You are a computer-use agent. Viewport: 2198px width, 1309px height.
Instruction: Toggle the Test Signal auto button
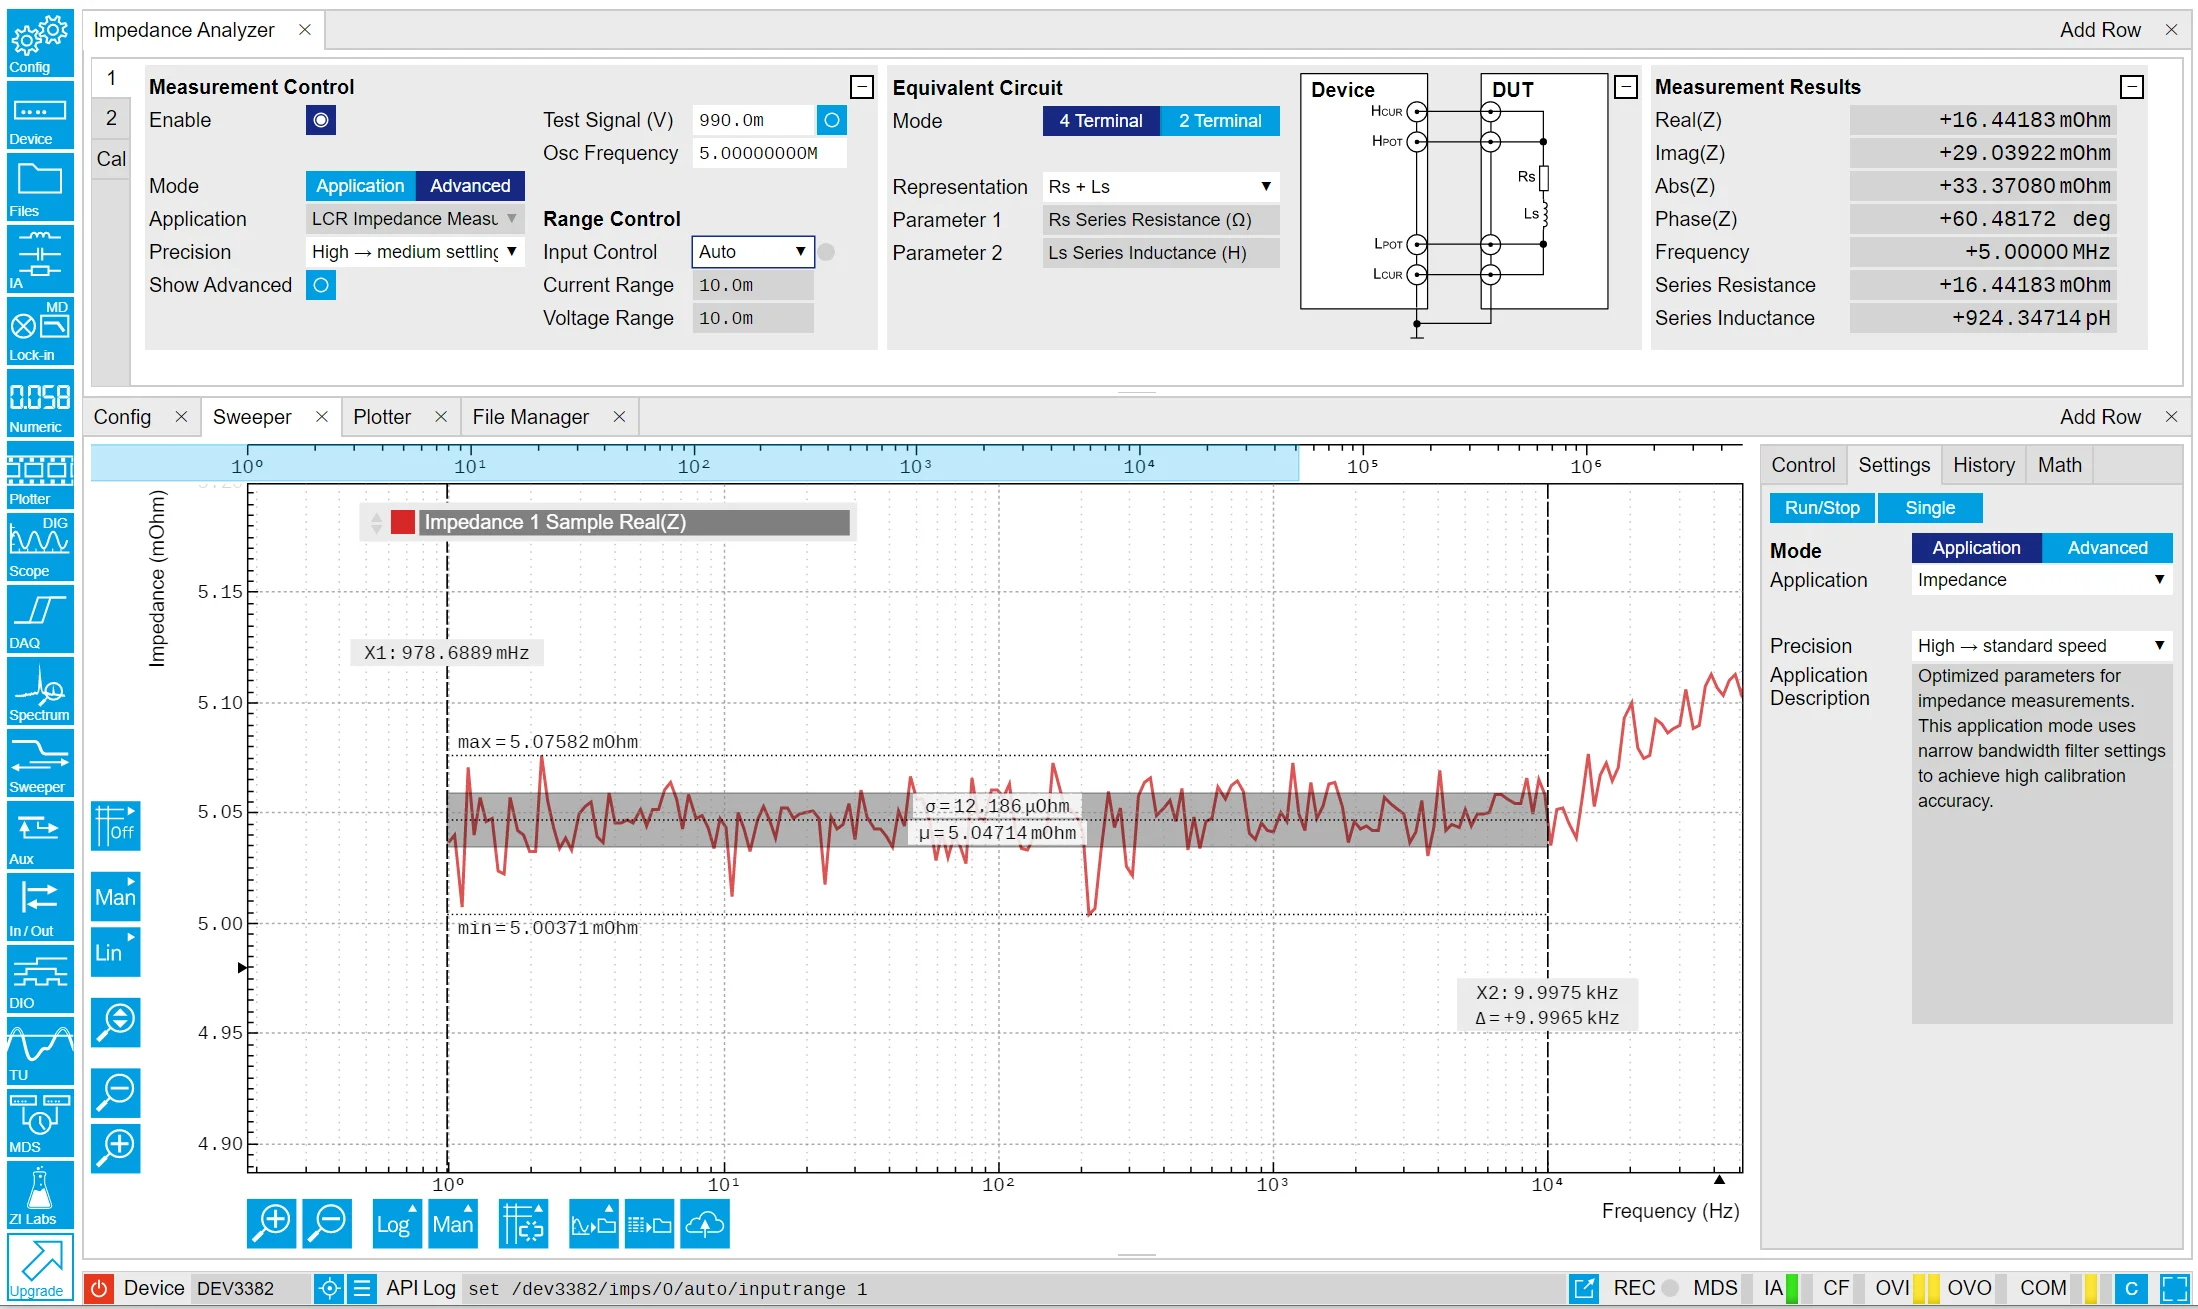click(832, 120)
